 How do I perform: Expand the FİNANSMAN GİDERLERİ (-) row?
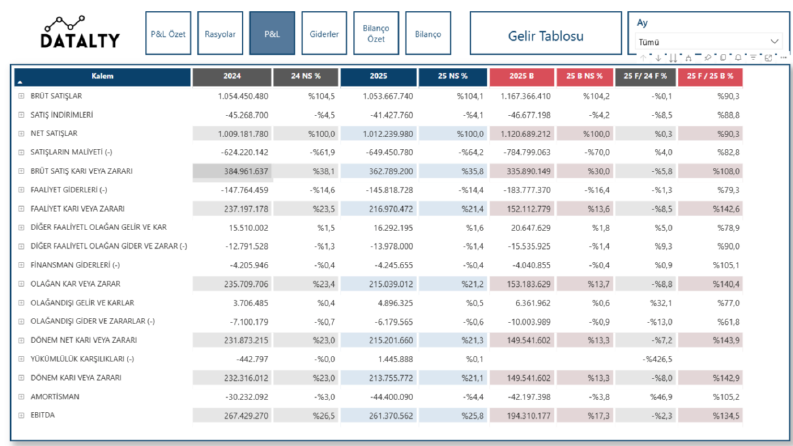[x=21, y=265]
